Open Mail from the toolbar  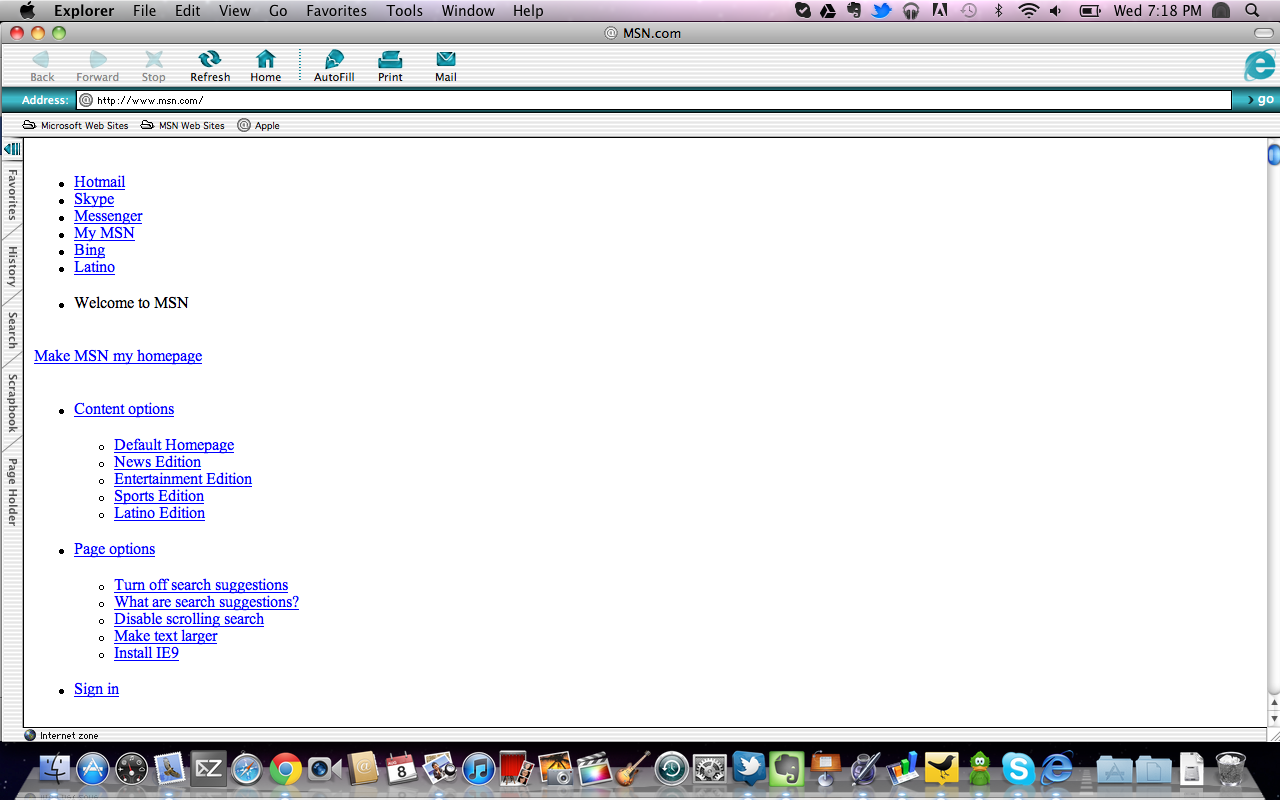pyautogui.click(x=446, y=66)
